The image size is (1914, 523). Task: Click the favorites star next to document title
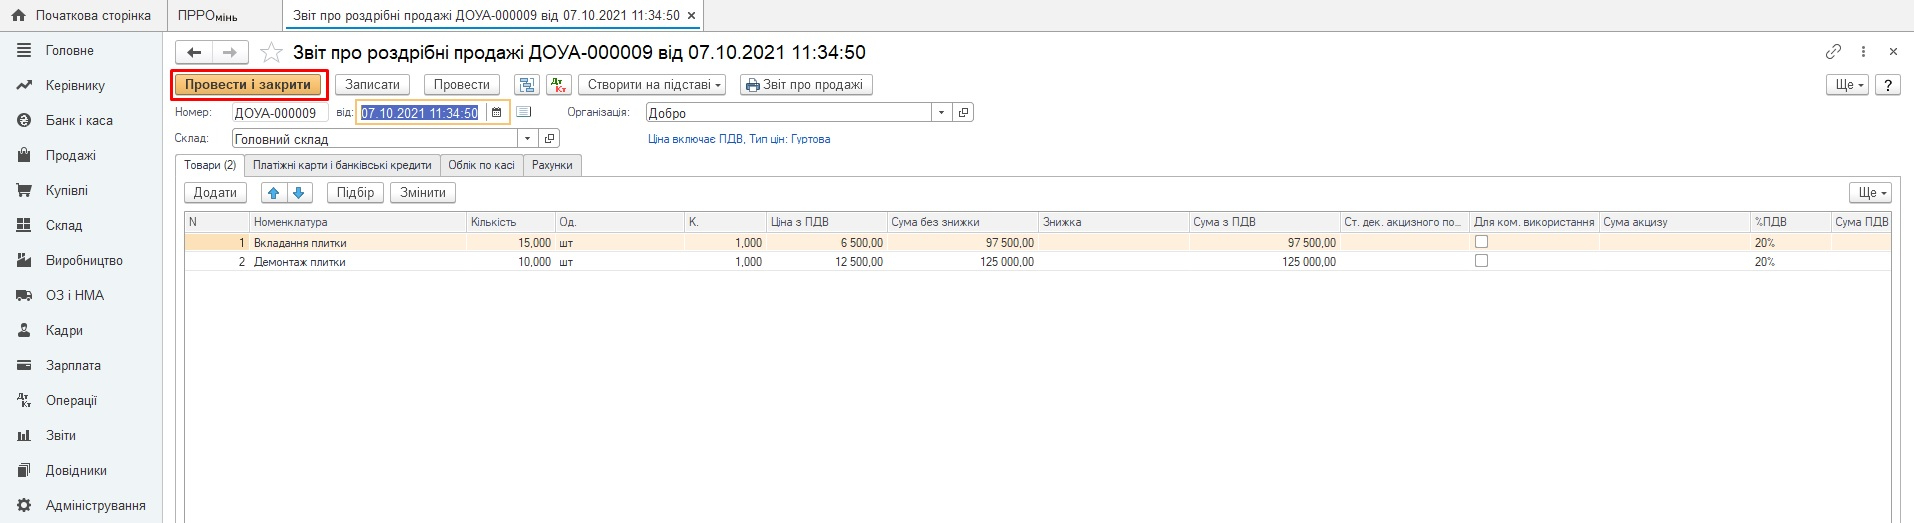[271, 53]
